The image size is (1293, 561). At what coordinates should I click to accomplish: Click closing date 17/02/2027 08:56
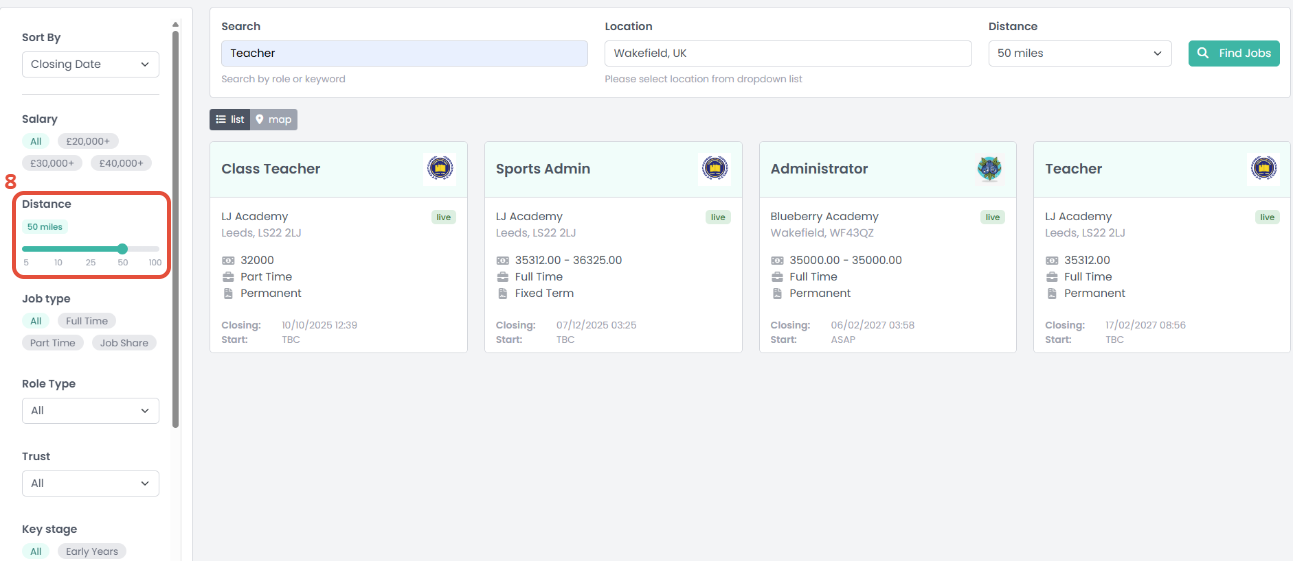(1147, 325)
